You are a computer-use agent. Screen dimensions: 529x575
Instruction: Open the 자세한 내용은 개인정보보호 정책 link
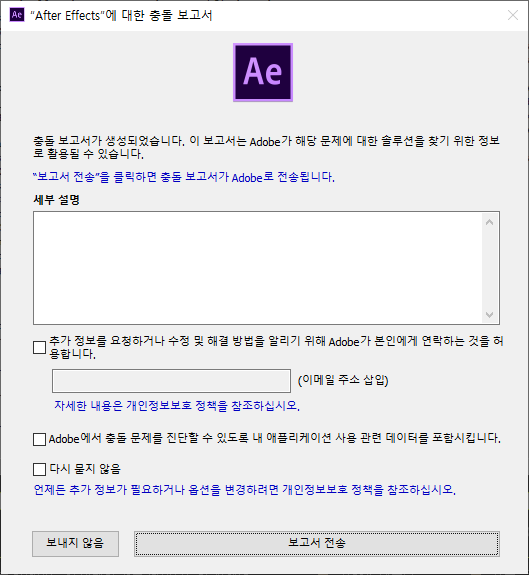pos(177,406)
